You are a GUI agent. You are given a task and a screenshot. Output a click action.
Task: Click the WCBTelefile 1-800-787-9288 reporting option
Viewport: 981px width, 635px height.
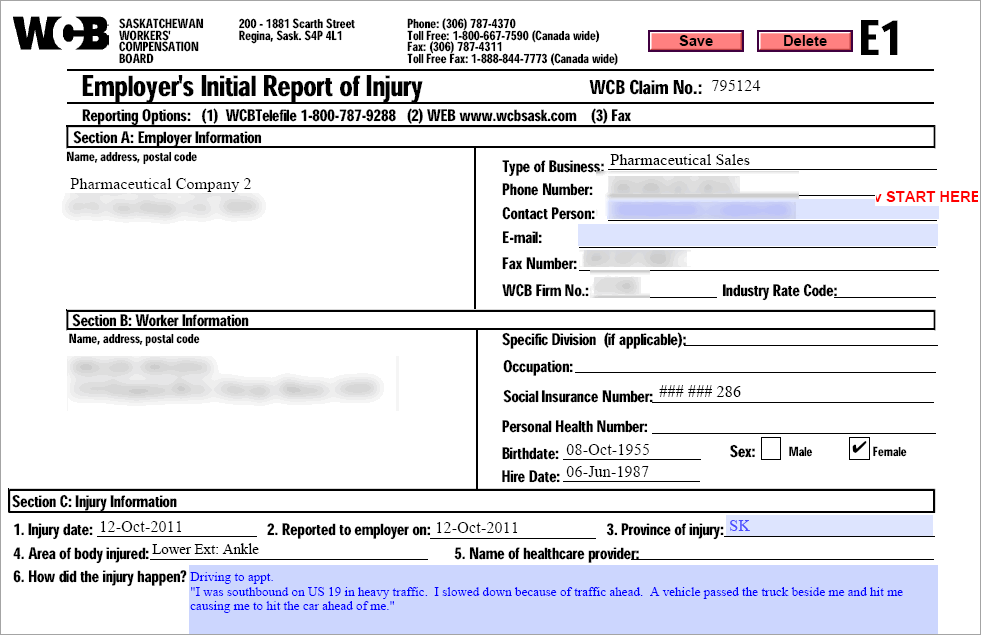pos(299,116)
